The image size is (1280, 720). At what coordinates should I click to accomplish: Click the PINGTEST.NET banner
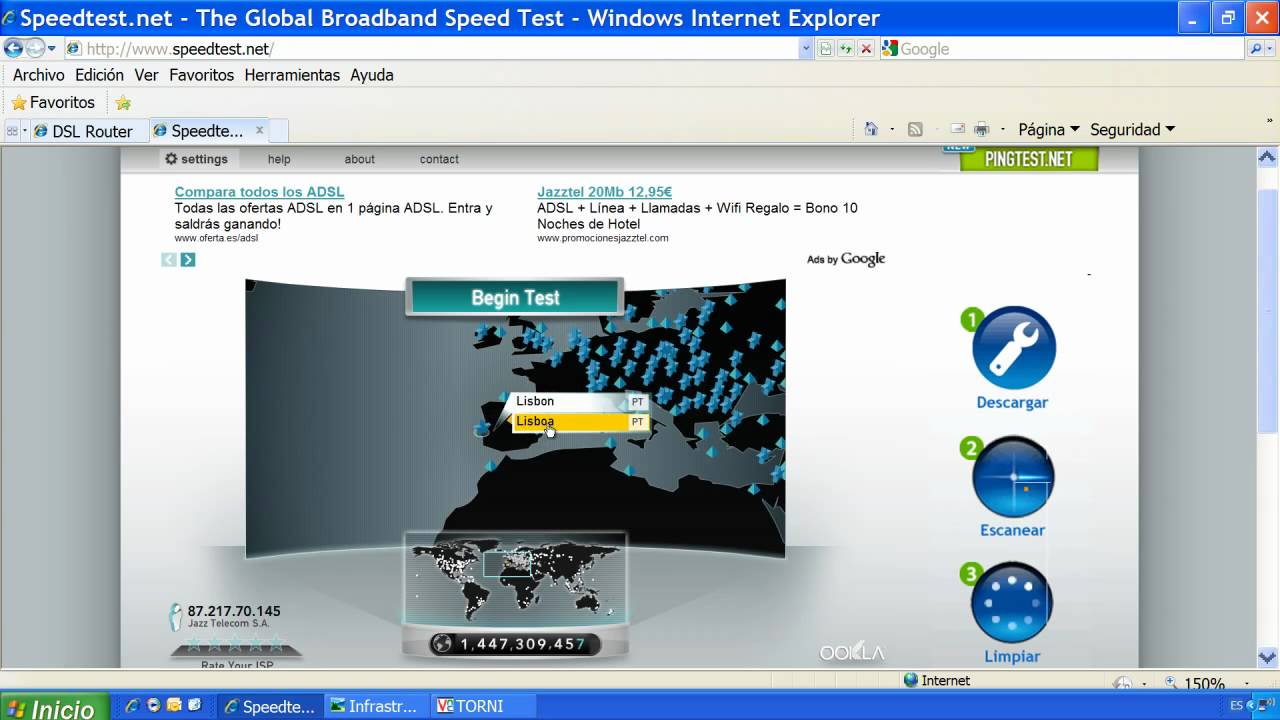(x=1029, y=158)
